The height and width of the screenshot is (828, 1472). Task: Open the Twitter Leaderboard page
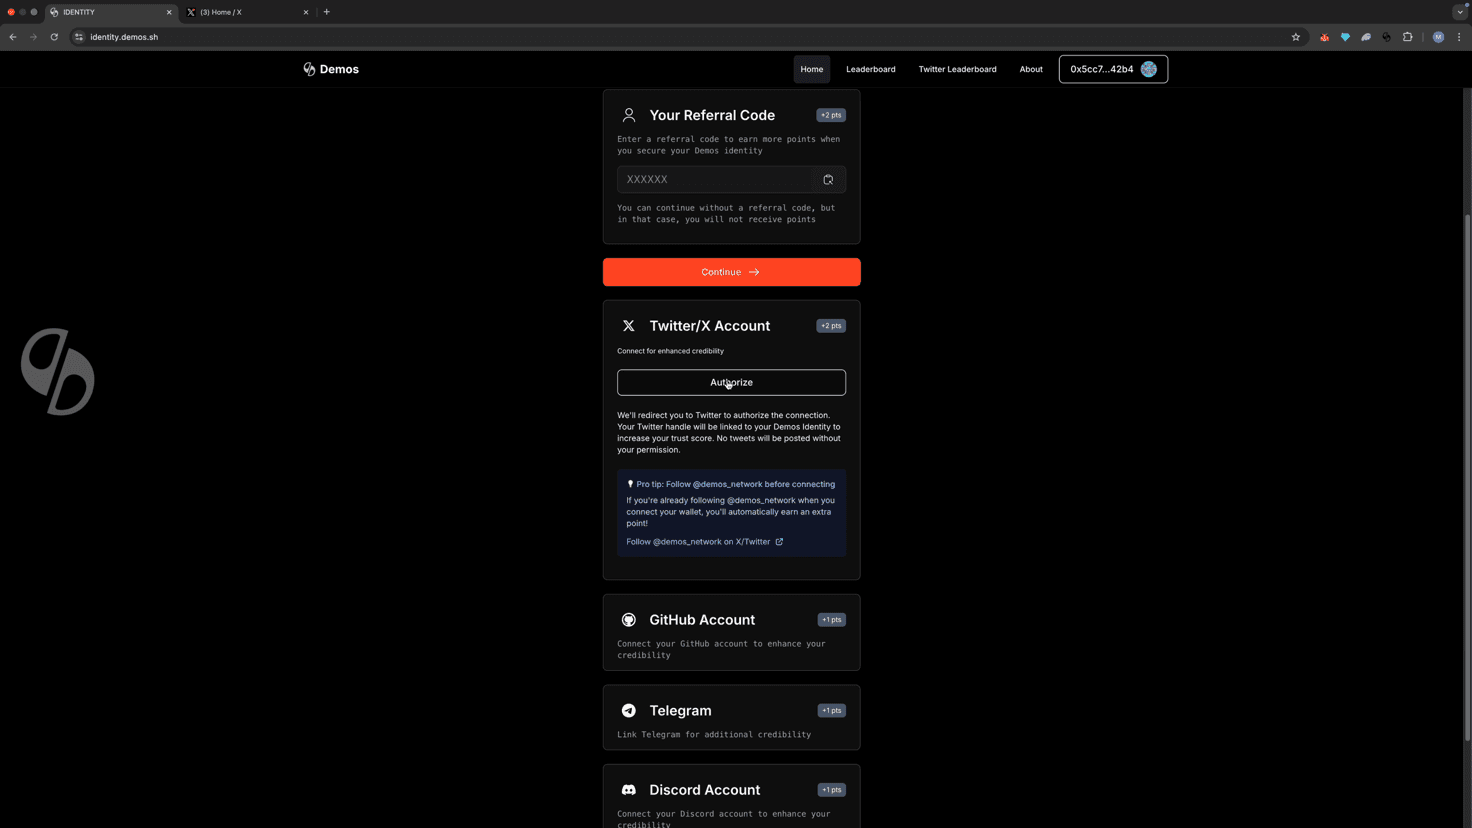pos(957,69)
